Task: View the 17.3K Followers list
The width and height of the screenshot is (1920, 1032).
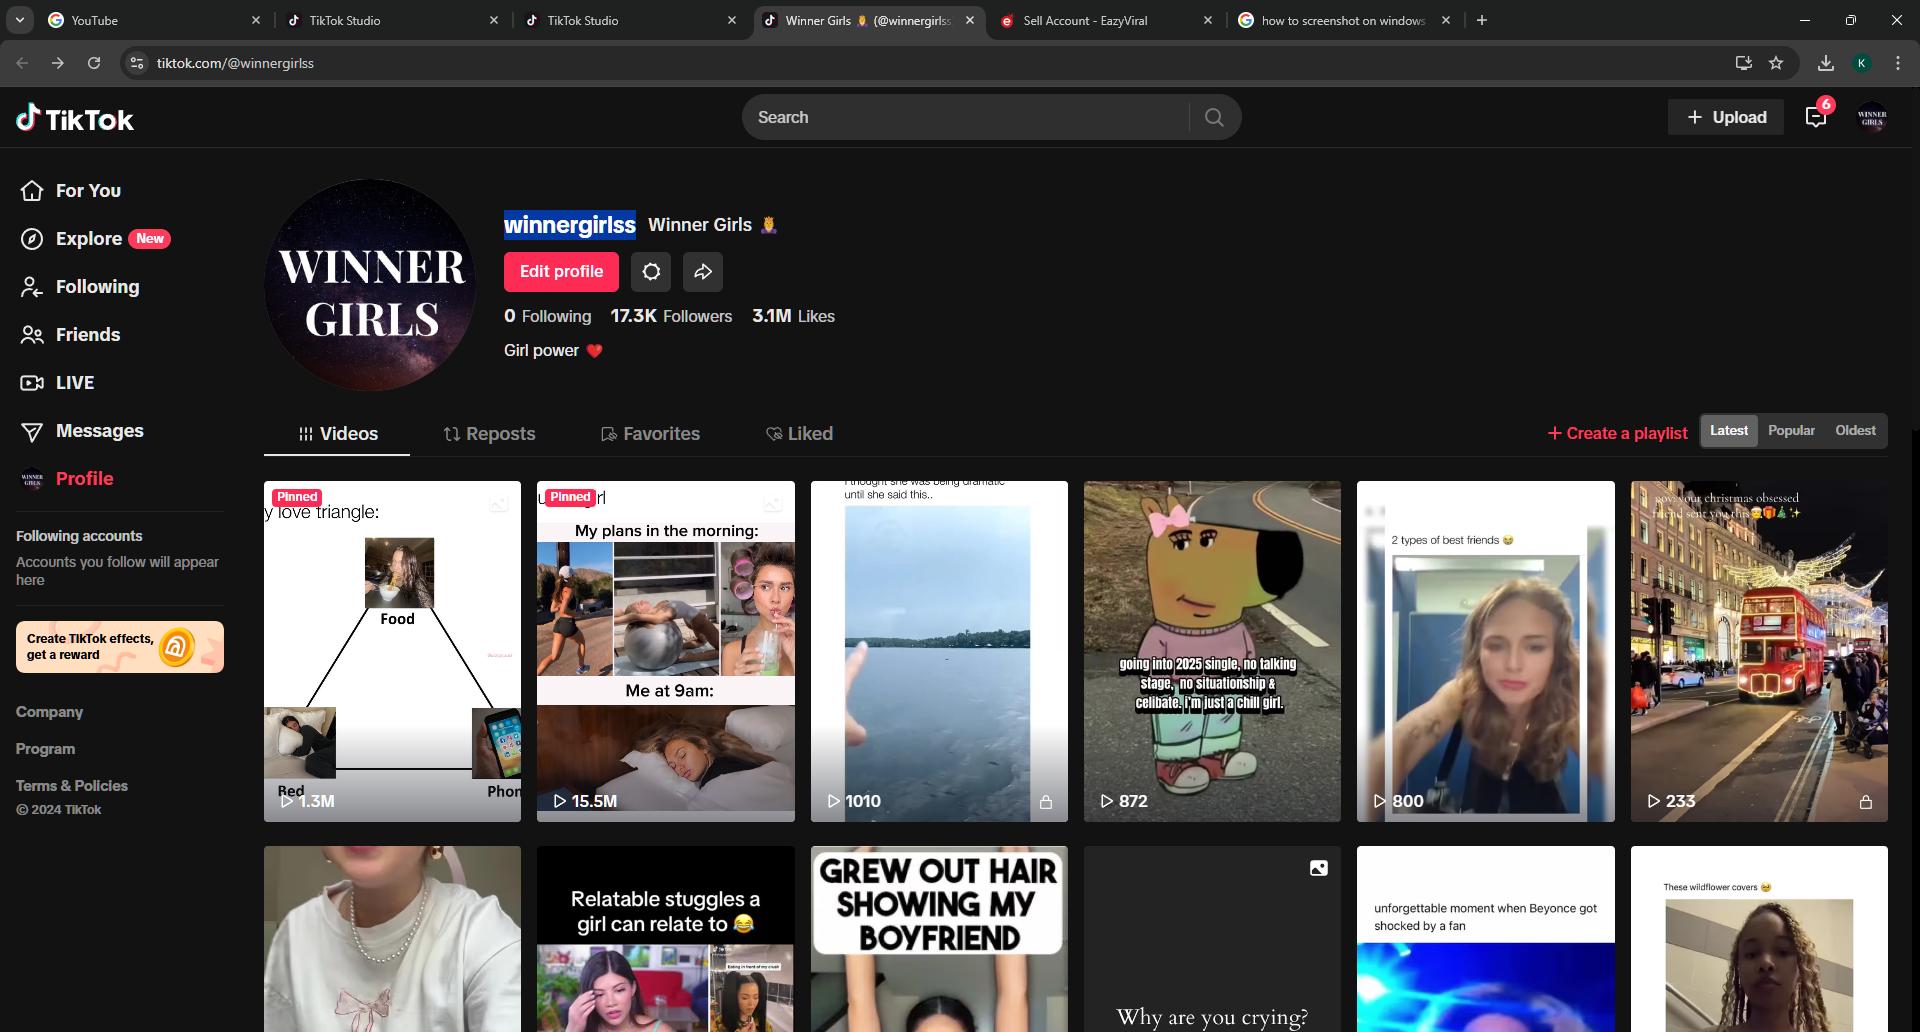Action: click(671, 316)
